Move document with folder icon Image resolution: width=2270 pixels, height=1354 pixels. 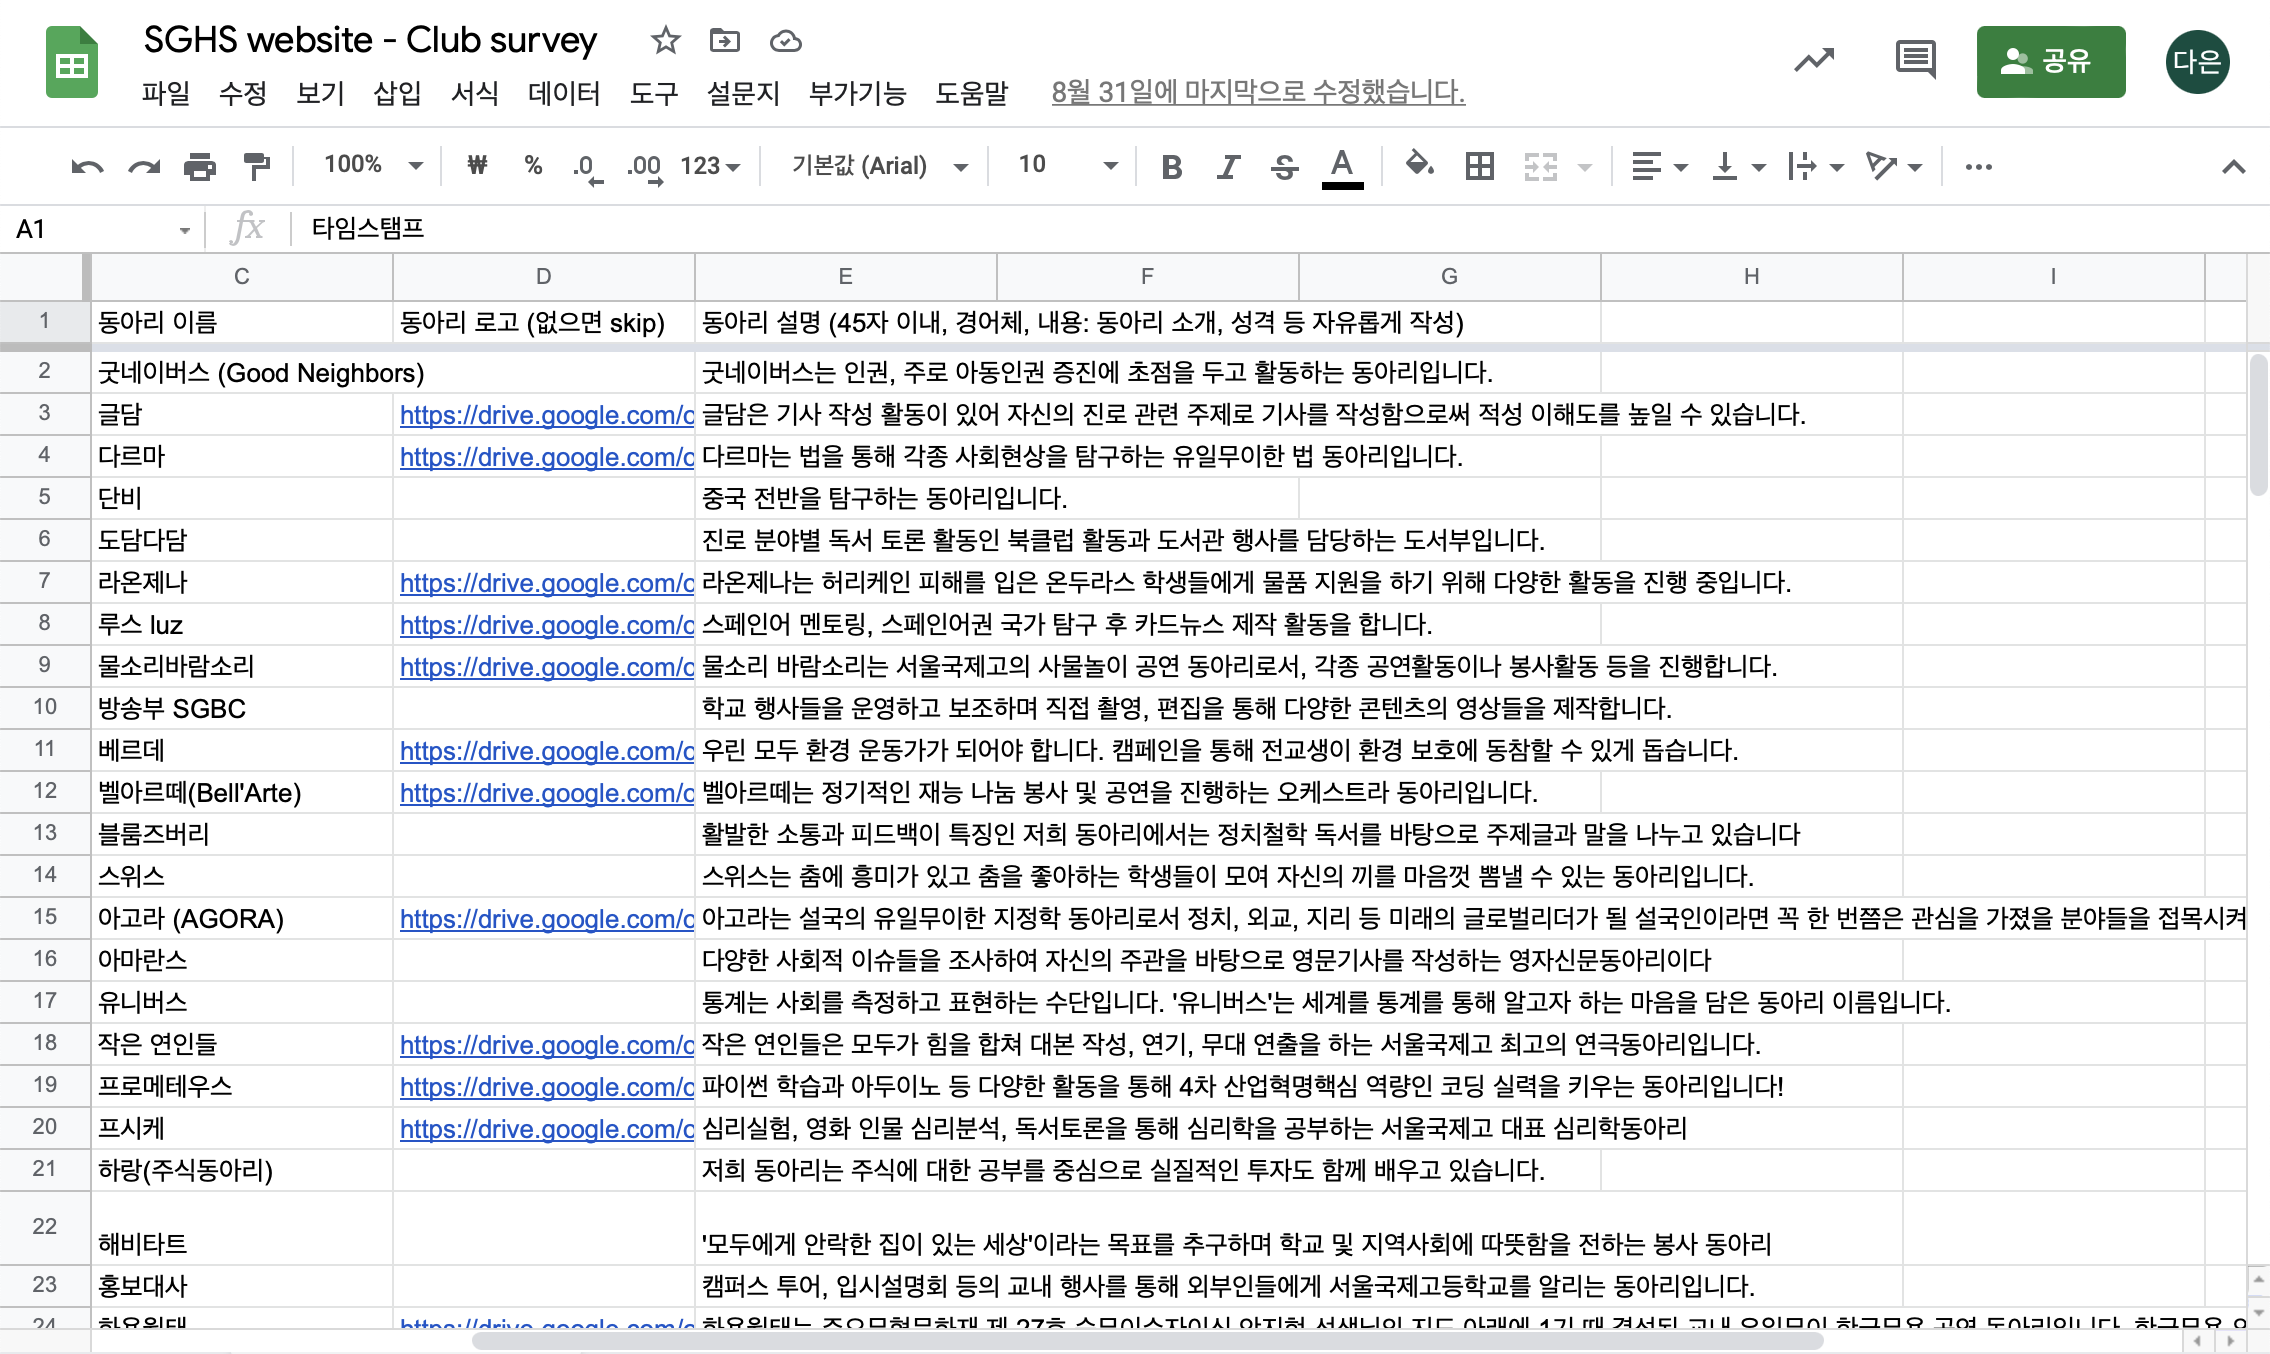(x=724, y=41)
